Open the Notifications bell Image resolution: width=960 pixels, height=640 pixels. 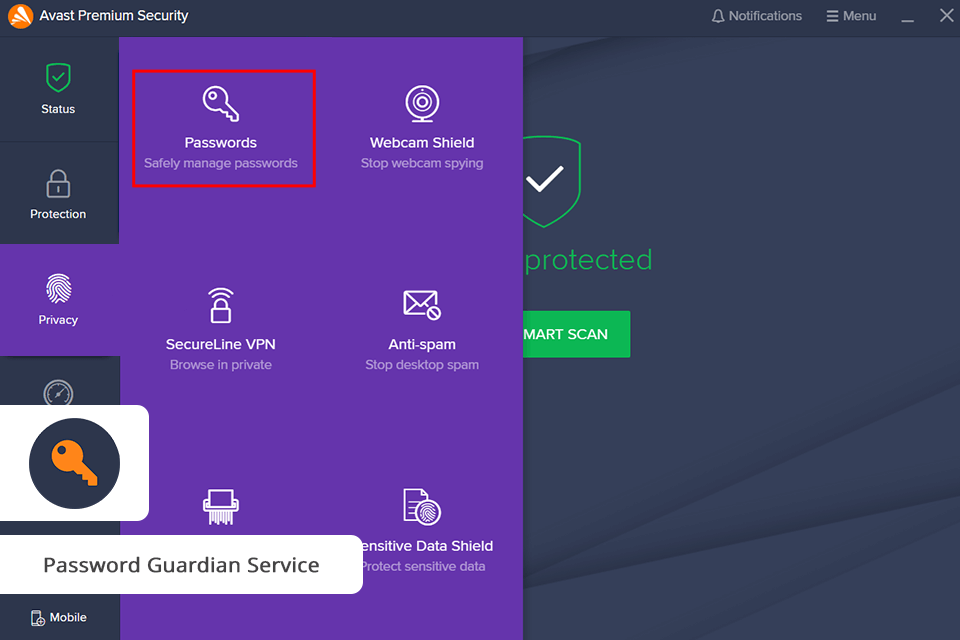pos(757,16)
